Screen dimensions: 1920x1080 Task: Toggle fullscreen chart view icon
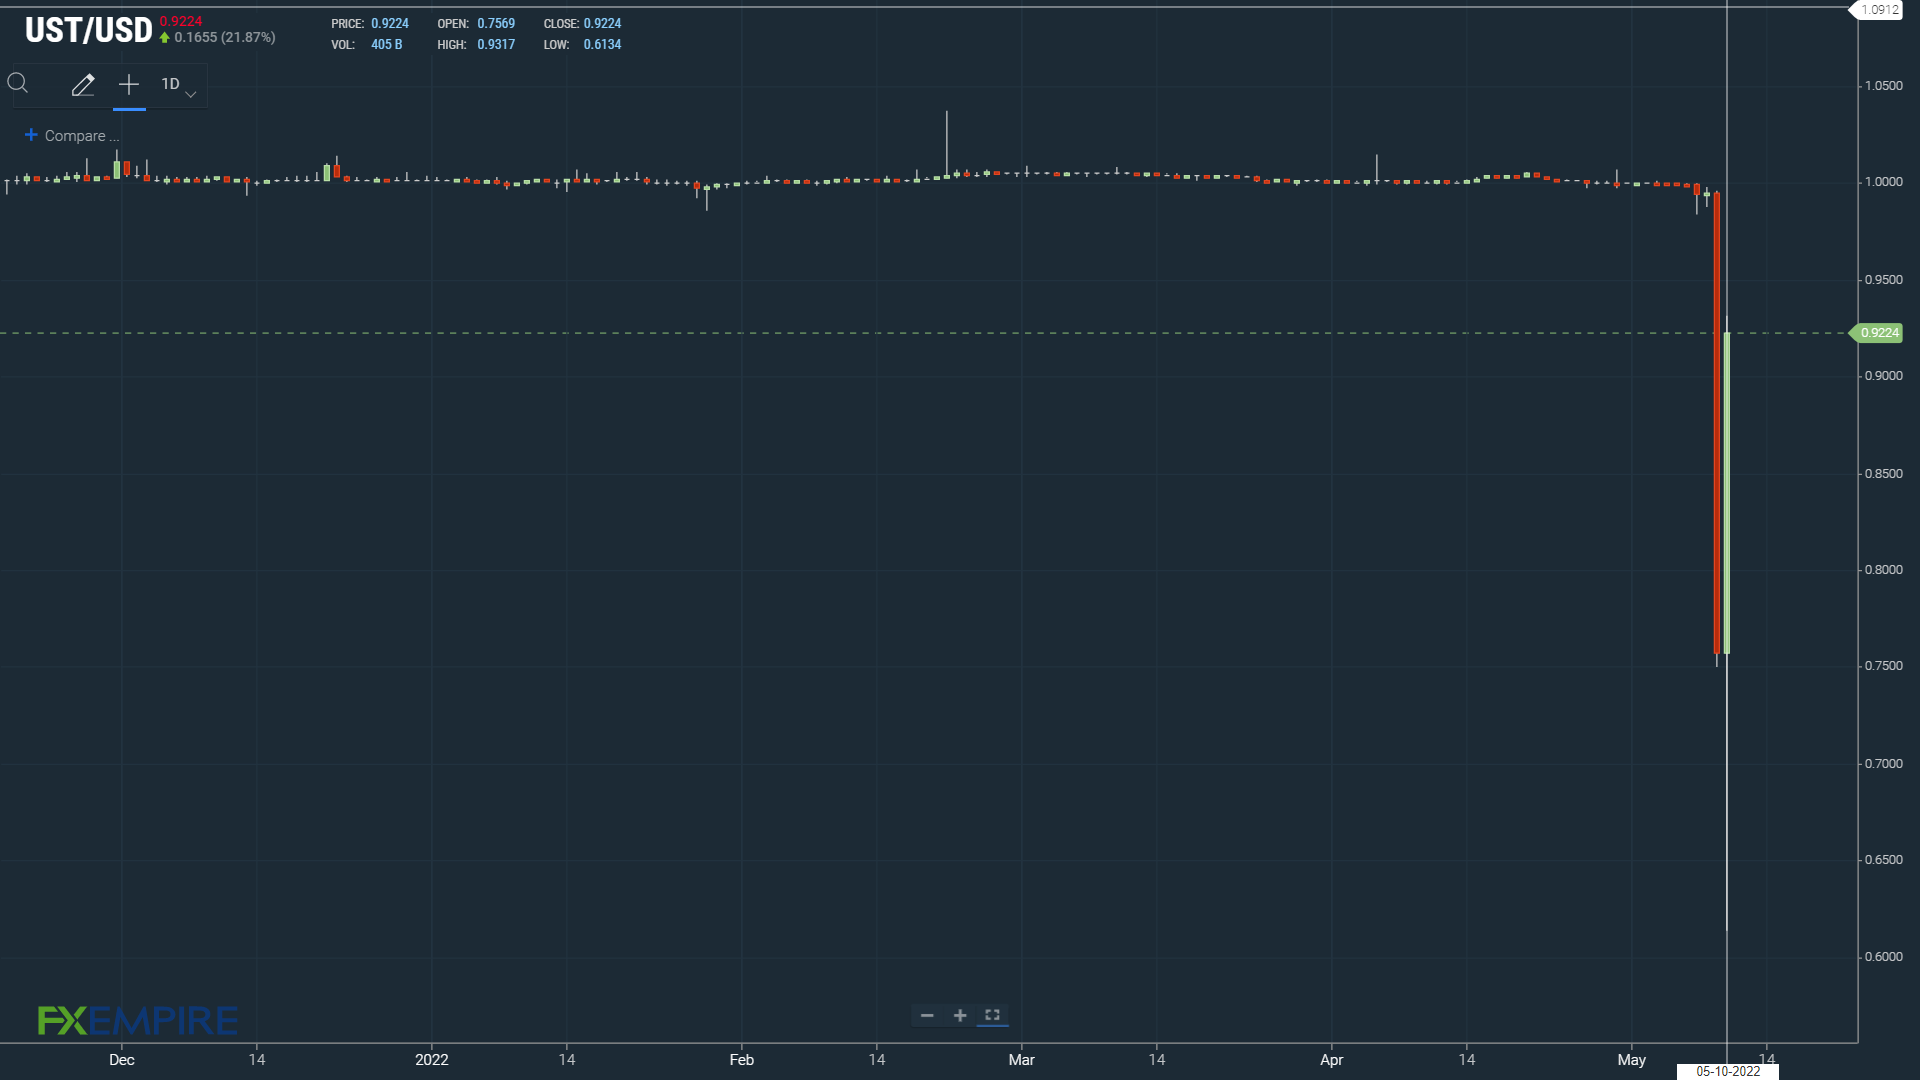tap(992, 1015)
